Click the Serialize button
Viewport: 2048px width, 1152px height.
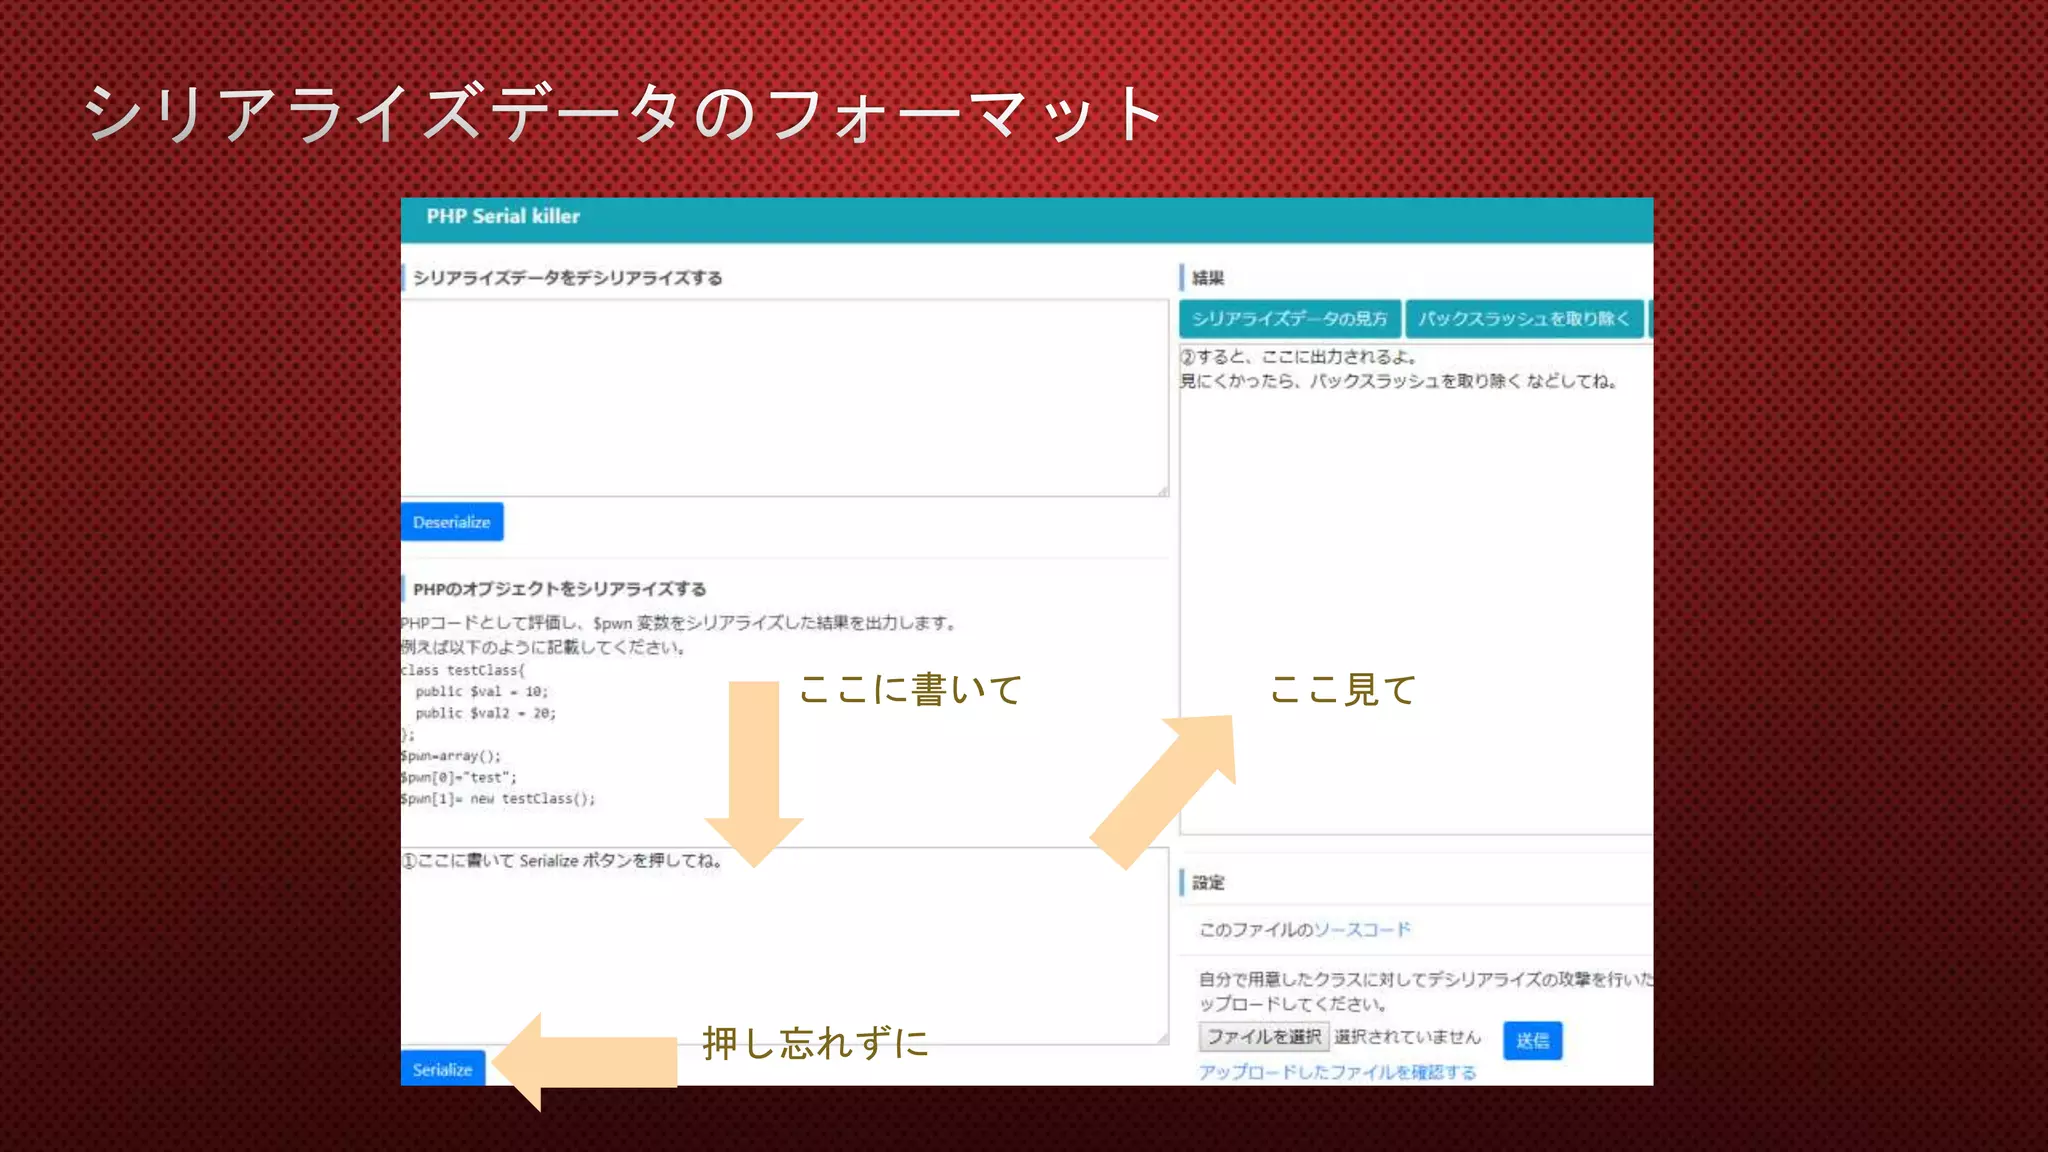click(443, 1068)
